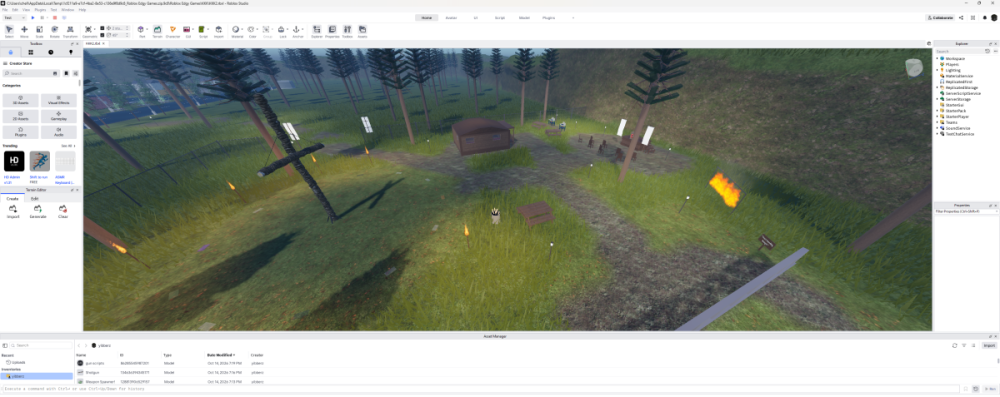This screenshot has width=1000, height=397.
Task: Expand the ReplicatedStorage tree node
Action: tap(937, 87)
